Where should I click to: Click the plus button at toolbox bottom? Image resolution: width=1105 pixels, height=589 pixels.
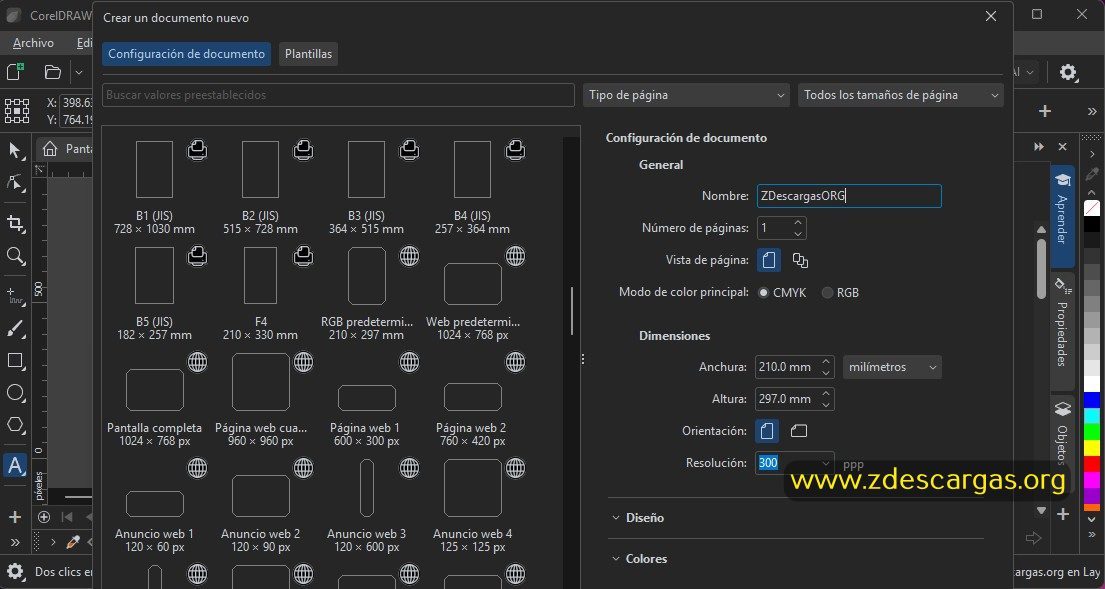[15, 517]
